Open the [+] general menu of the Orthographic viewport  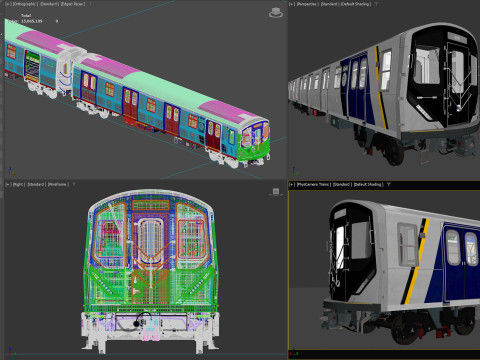(x=8, y=4)
